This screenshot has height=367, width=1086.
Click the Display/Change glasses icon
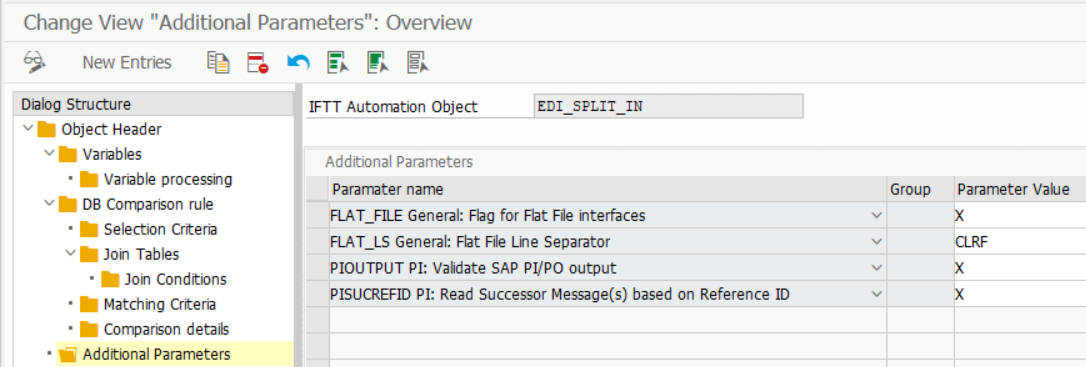click(x=34, y=62)
